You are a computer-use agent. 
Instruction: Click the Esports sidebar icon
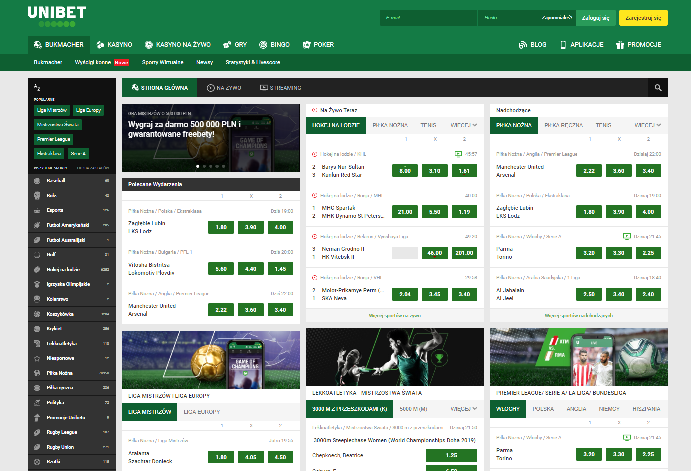click(x=37, y=210)
